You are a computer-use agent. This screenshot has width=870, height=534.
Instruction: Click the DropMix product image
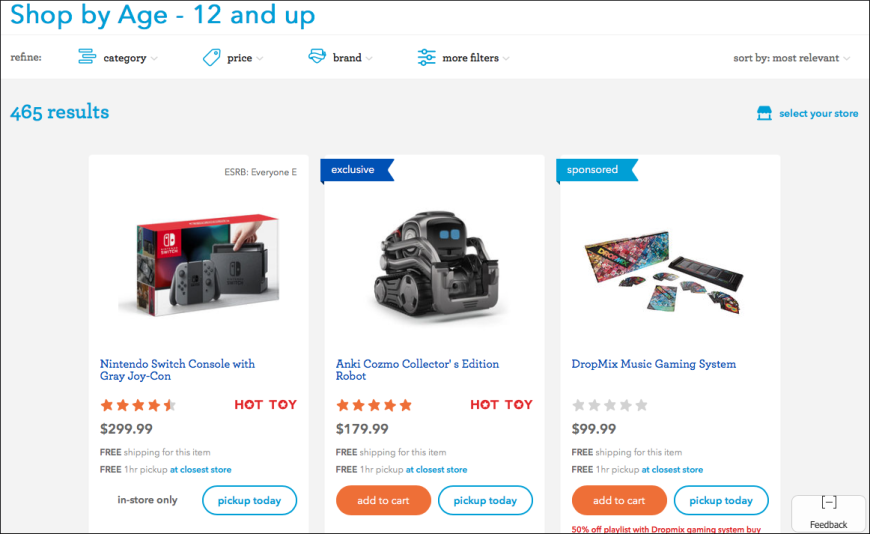coord(664,271)
